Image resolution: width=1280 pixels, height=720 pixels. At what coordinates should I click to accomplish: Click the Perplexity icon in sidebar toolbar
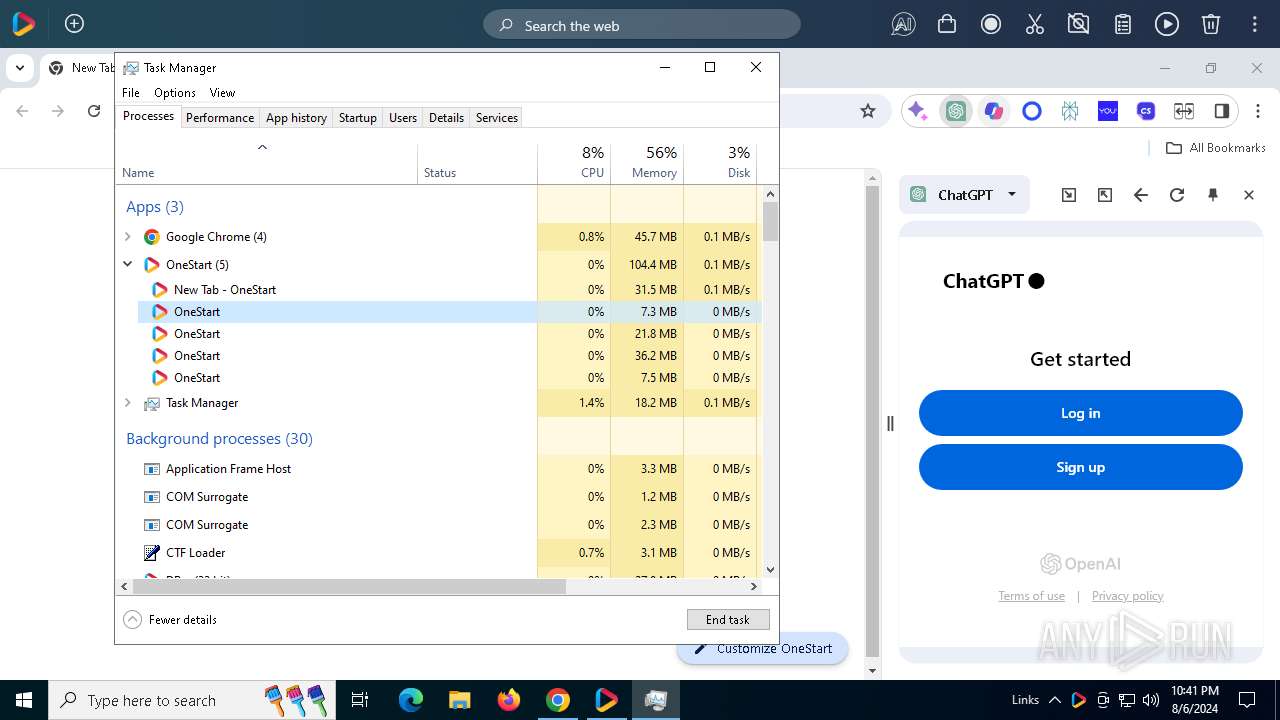(1070, 111)
